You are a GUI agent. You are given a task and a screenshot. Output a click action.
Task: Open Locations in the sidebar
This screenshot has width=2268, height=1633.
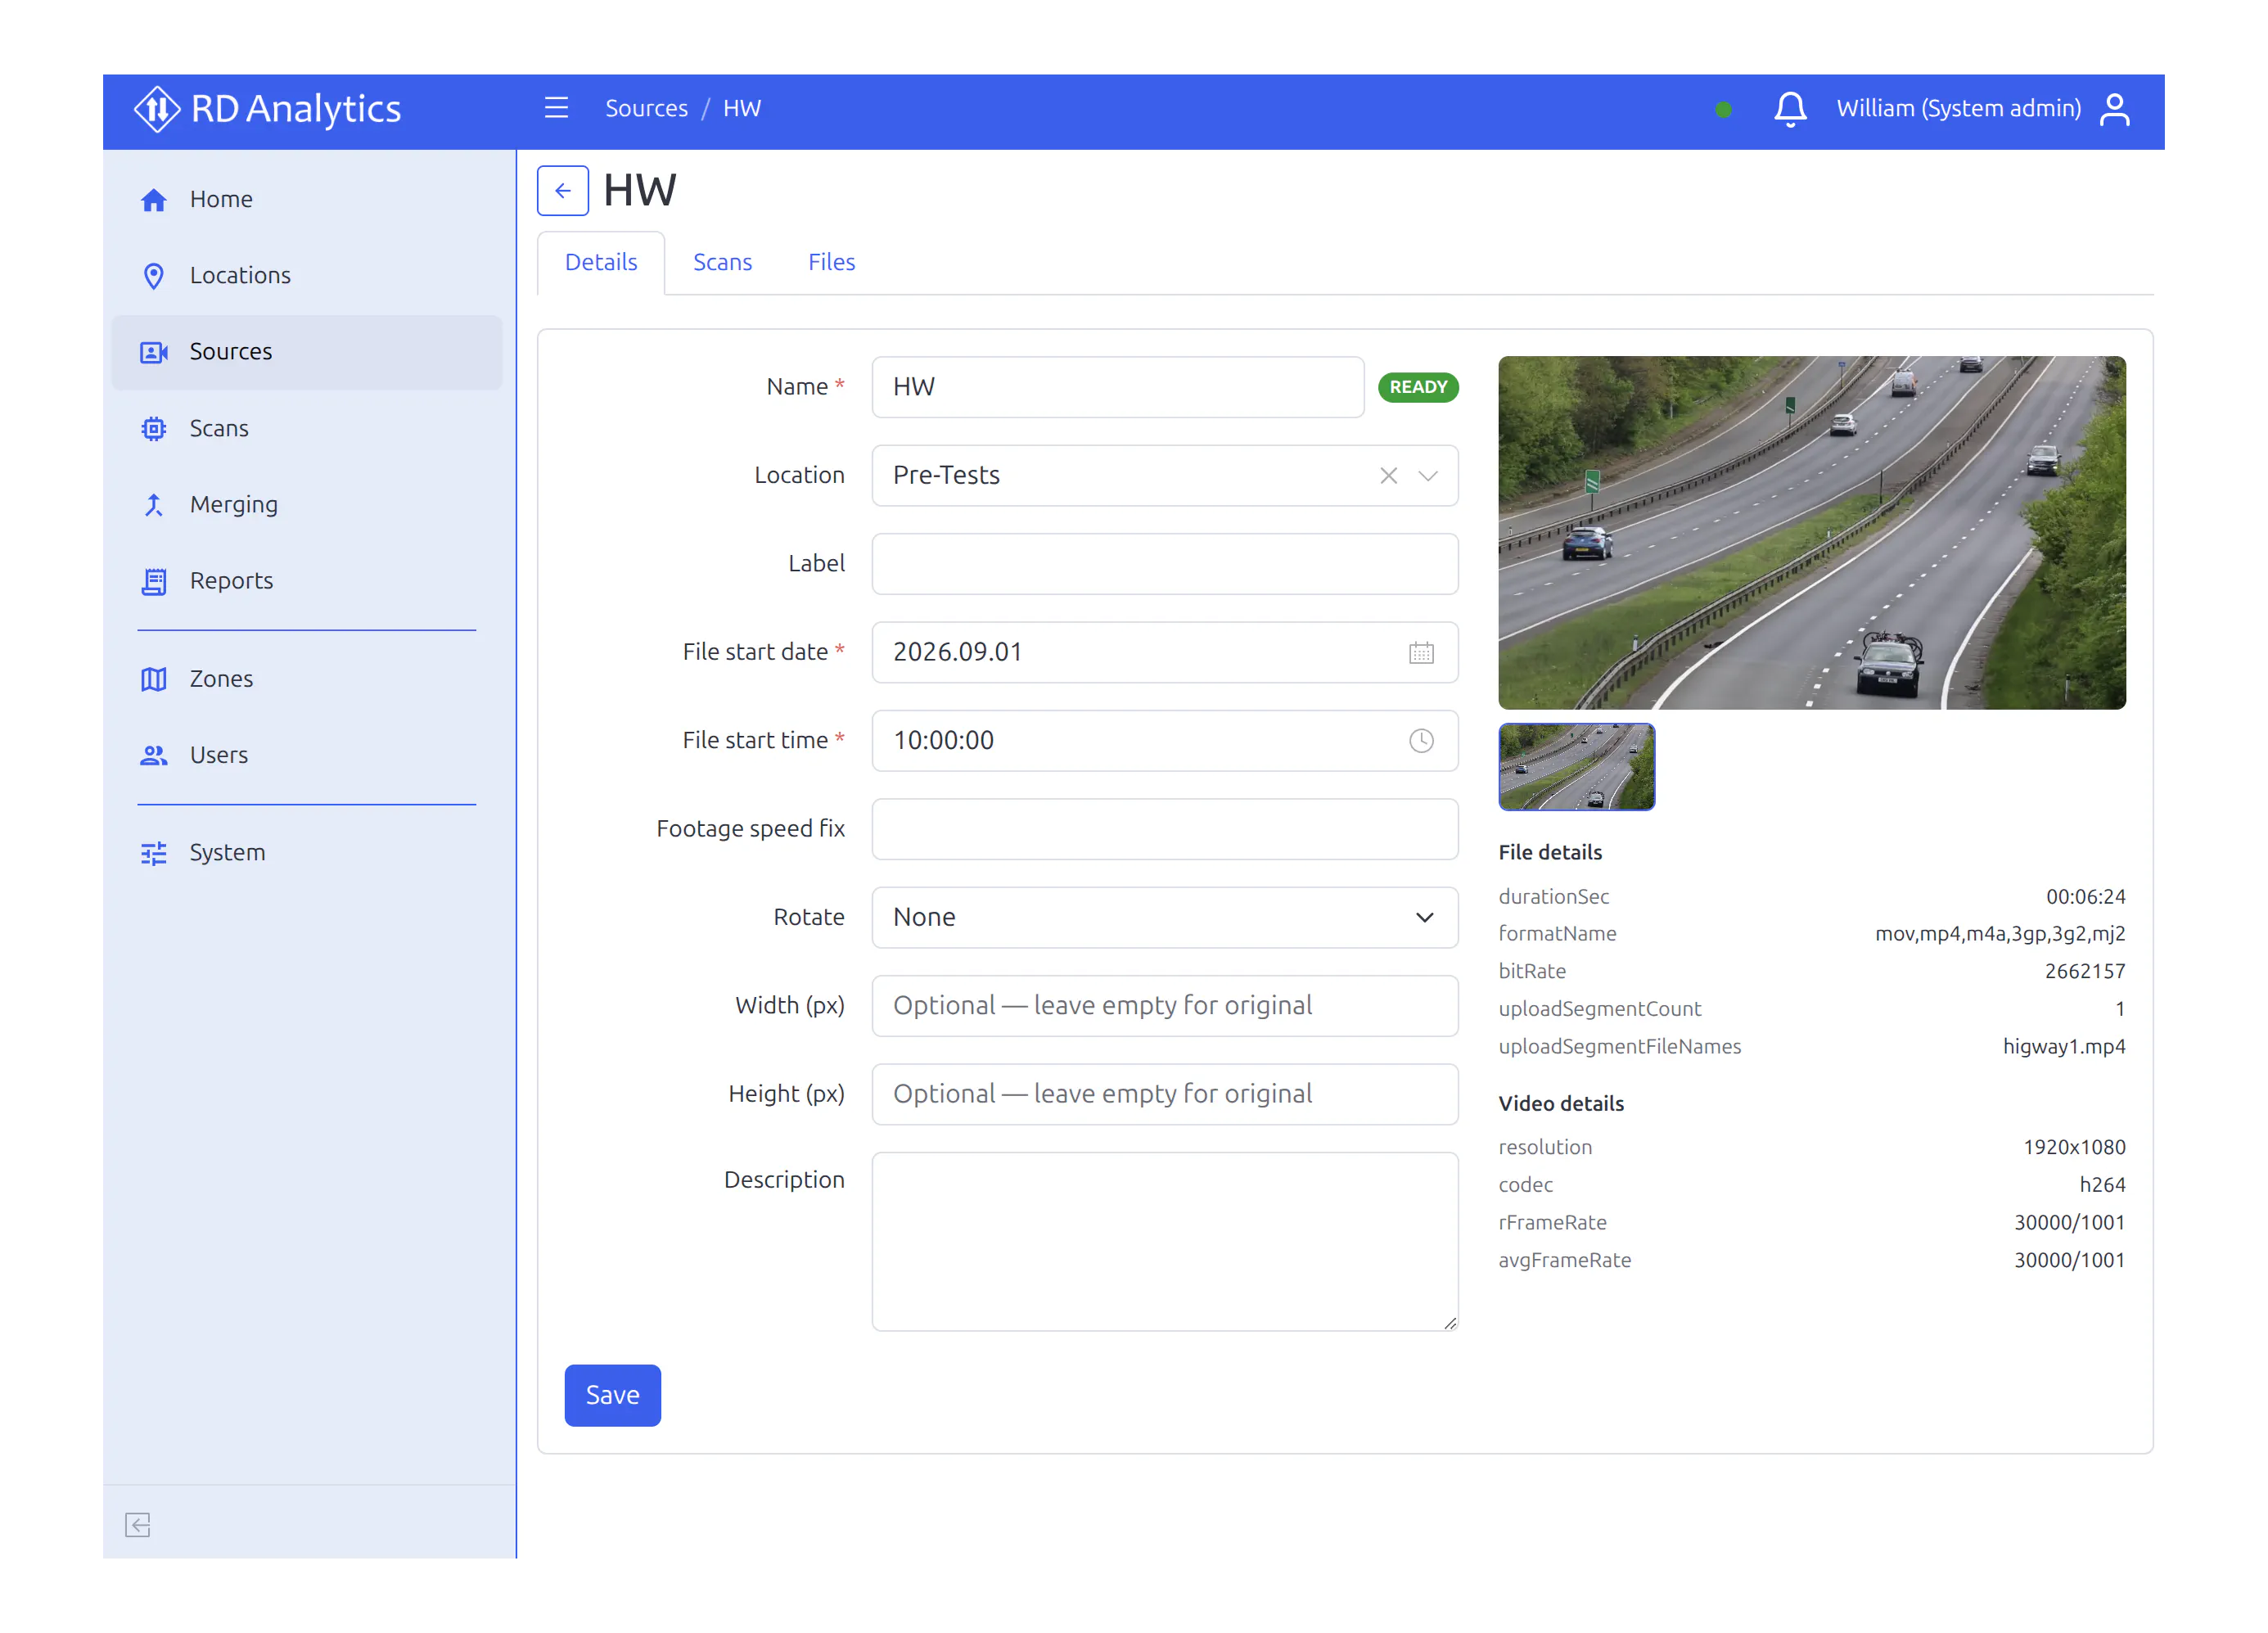[307, 276]
